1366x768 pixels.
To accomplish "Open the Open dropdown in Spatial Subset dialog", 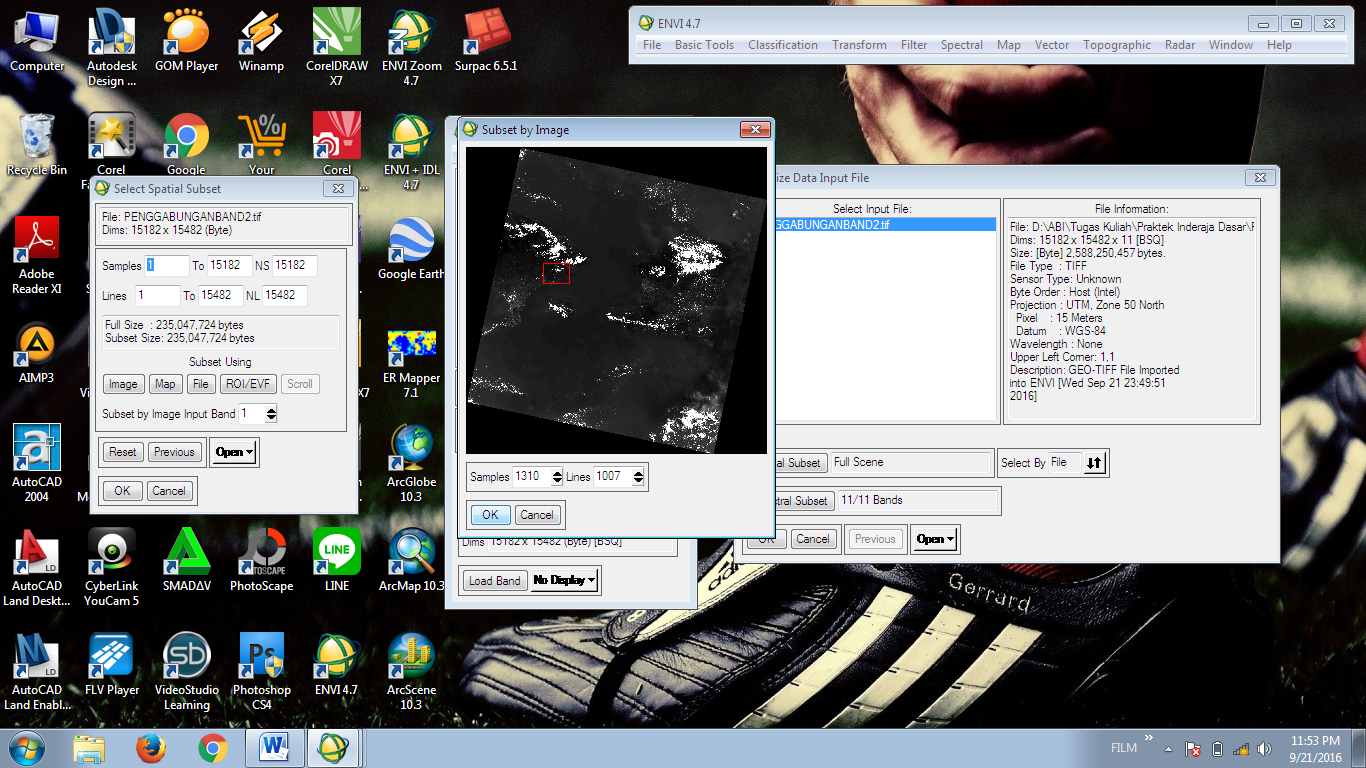I will 234,452.
